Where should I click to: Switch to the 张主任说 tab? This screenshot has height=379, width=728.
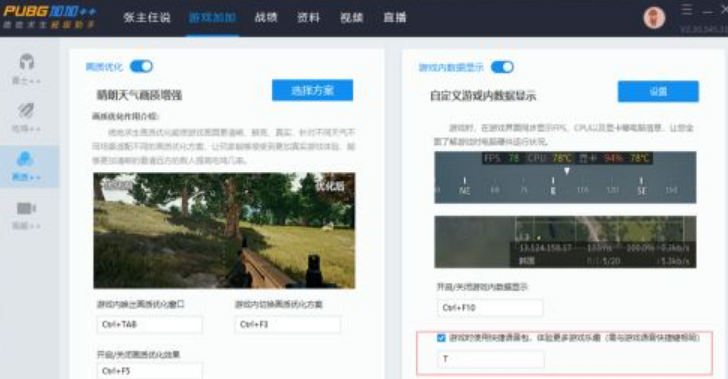147,18
